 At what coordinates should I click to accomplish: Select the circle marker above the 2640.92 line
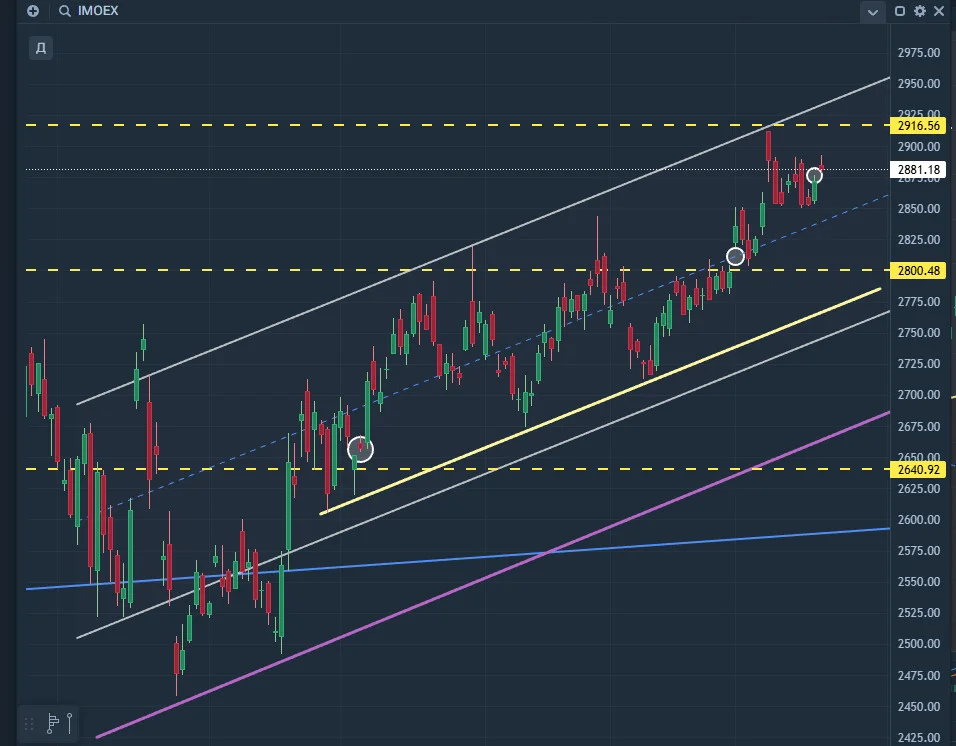pos(360,450)
